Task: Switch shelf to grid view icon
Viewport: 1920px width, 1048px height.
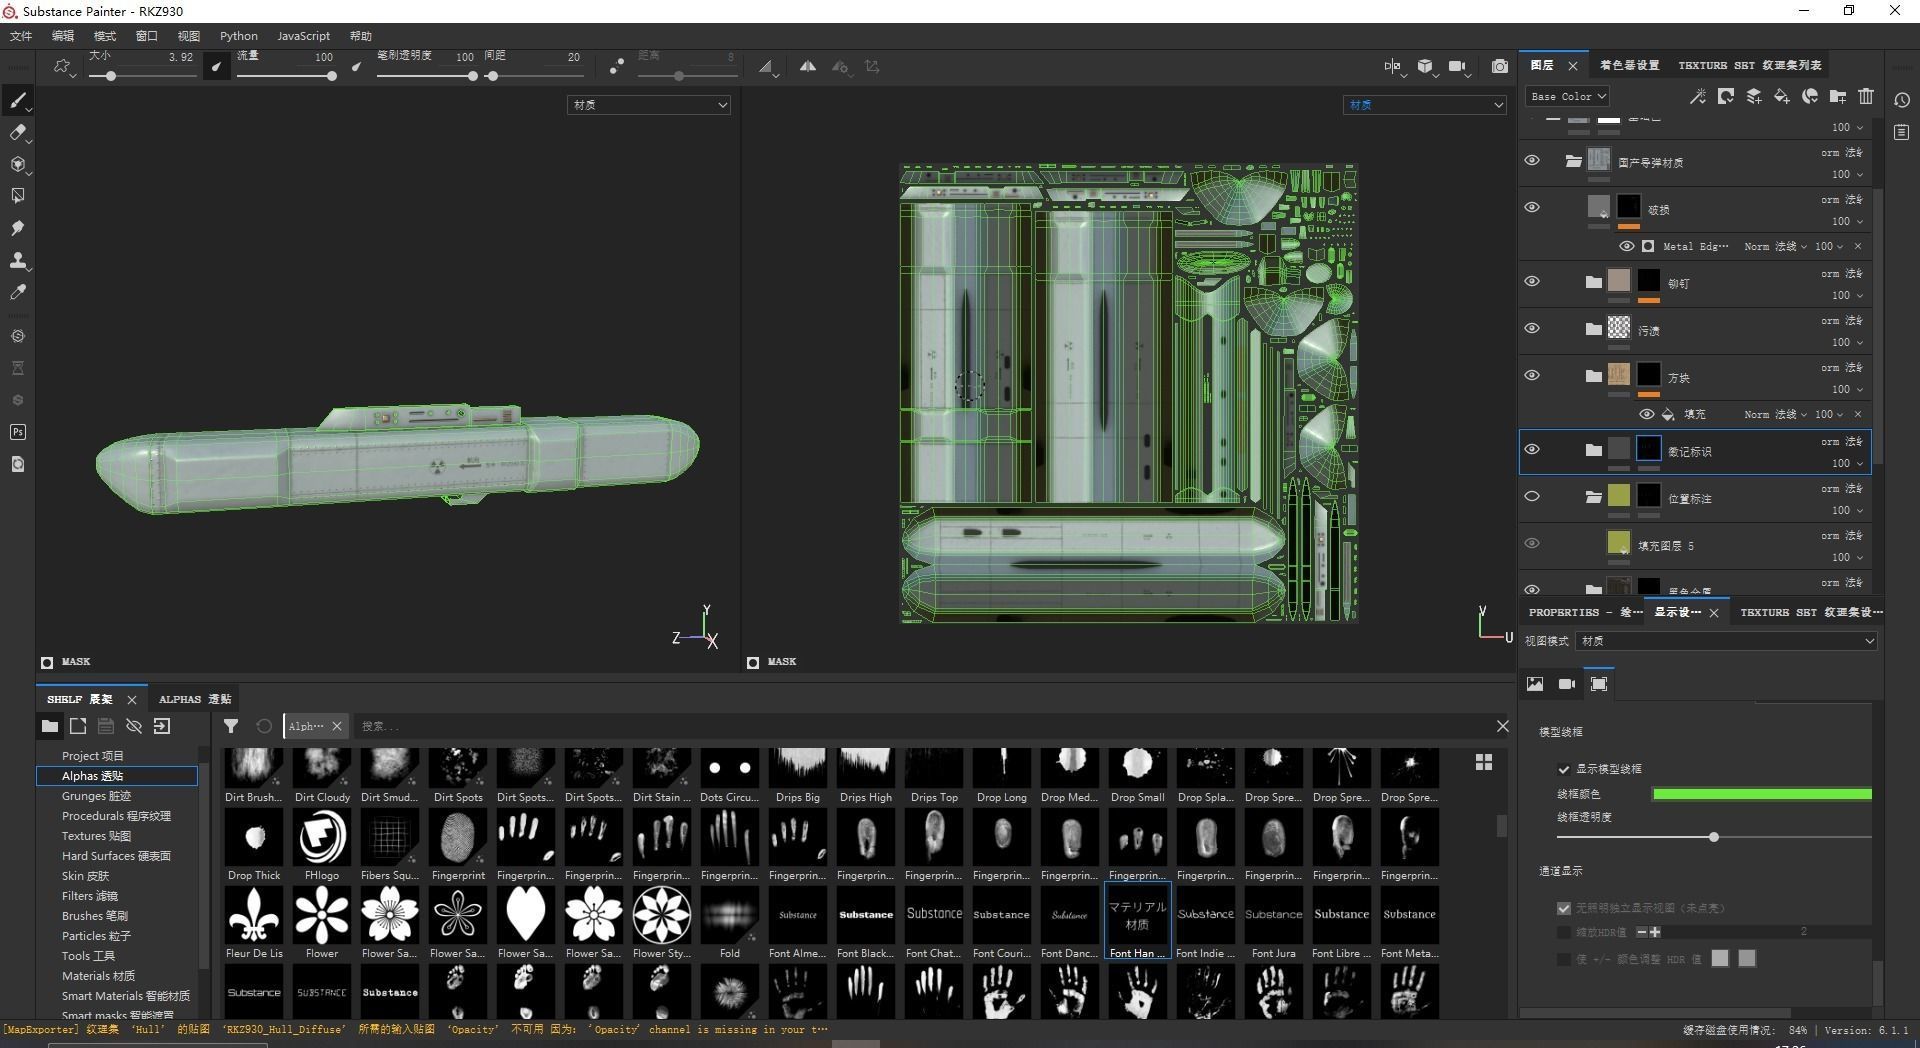Action: tap(1484, 762)
